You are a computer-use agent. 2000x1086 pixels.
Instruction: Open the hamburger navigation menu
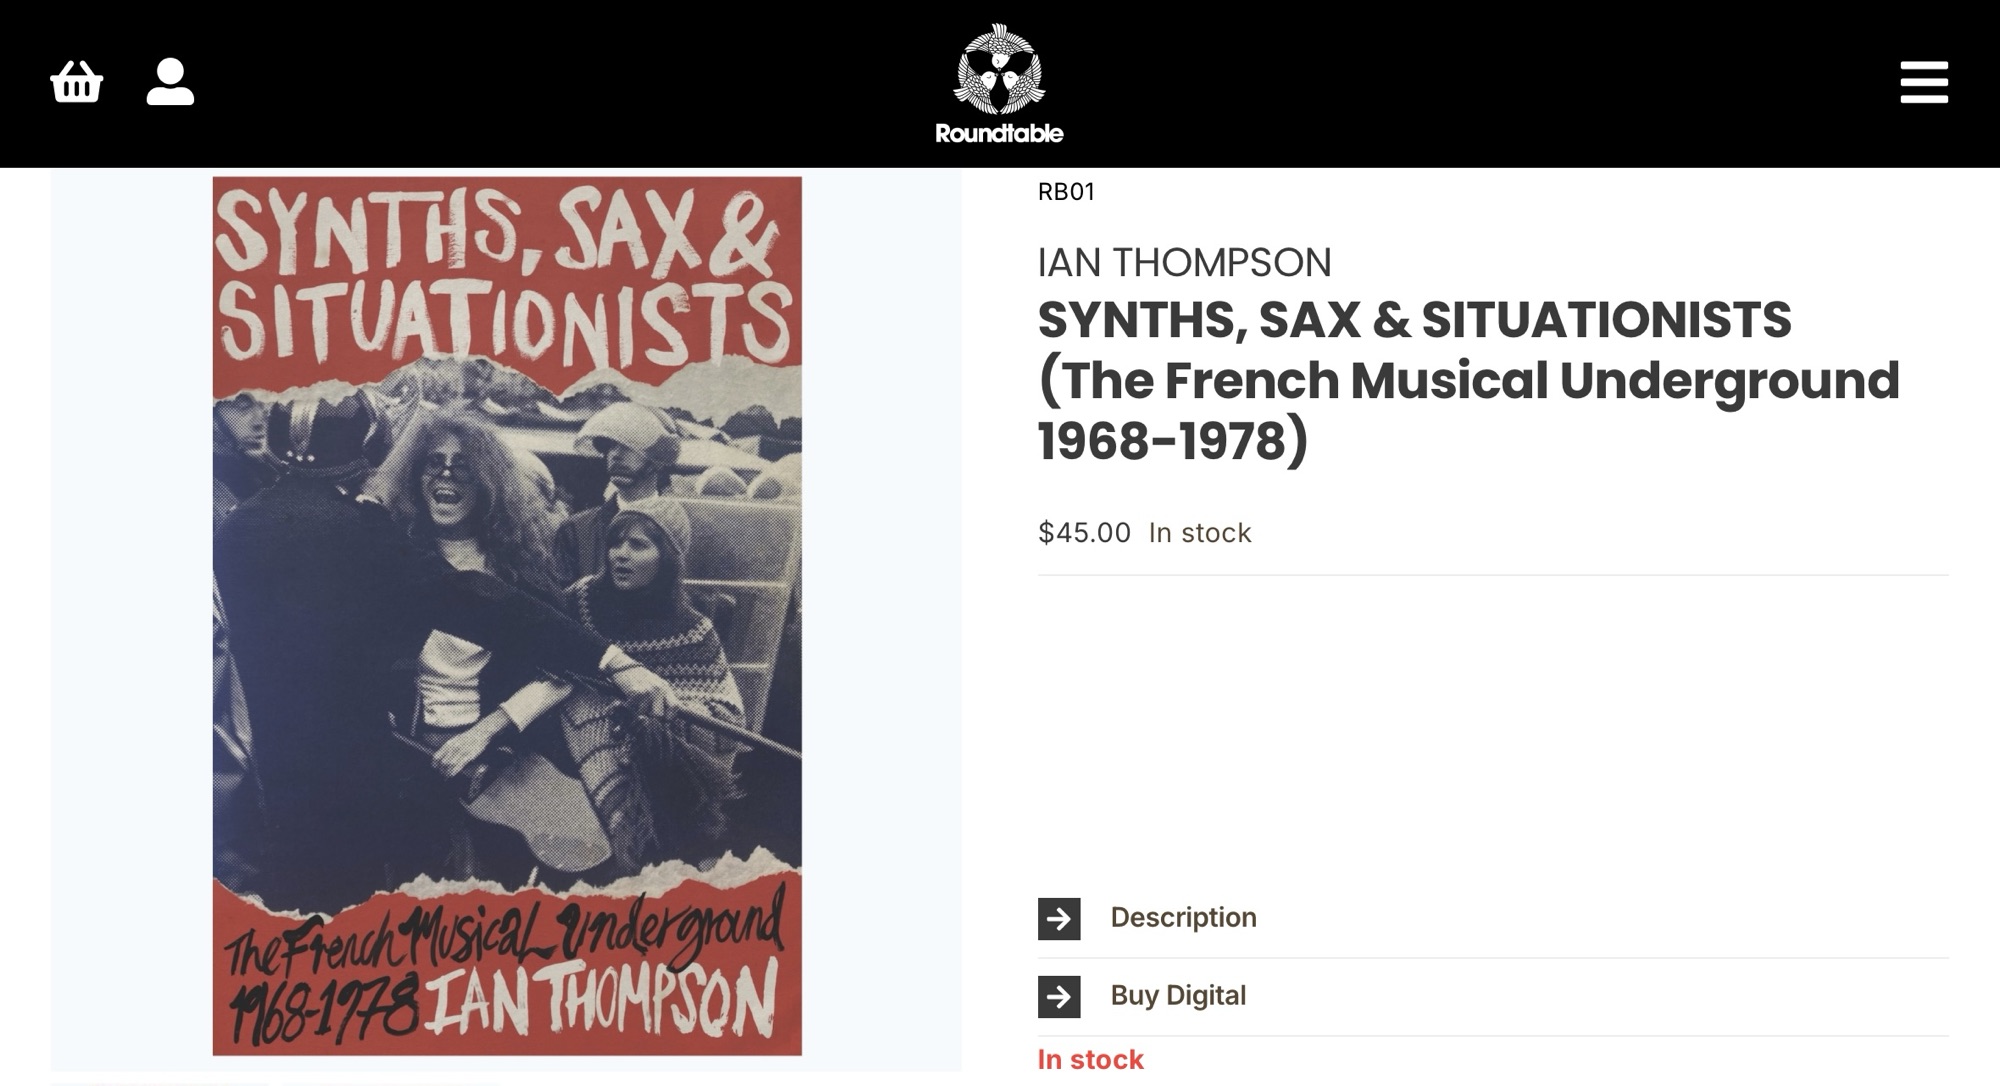[1923, 82]
